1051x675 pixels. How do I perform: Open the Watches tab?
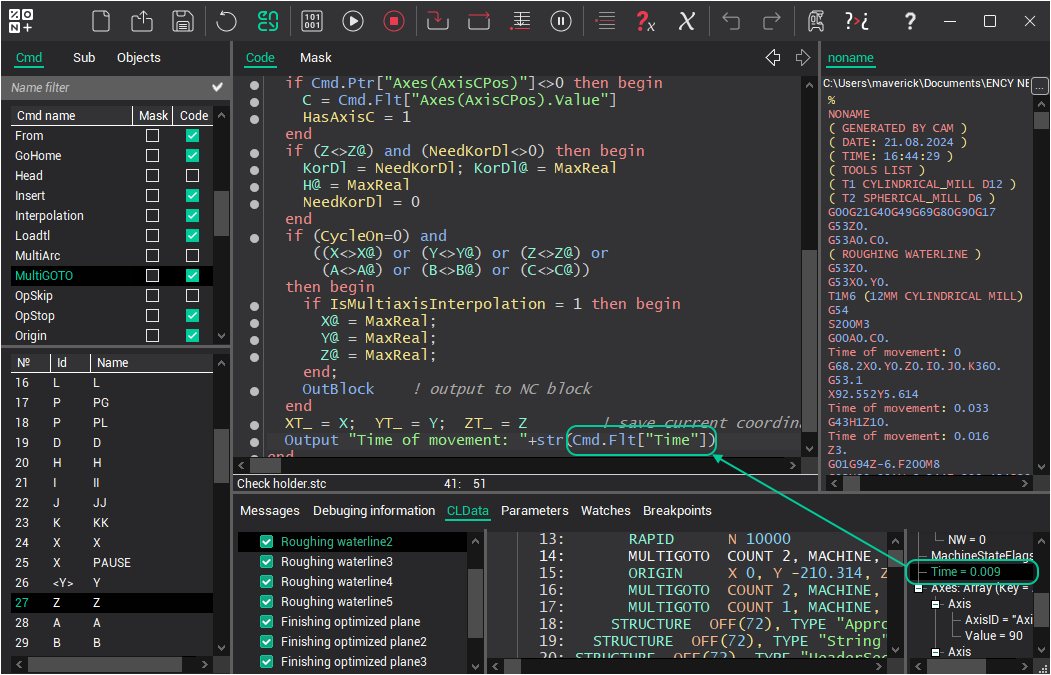(605, 511)
